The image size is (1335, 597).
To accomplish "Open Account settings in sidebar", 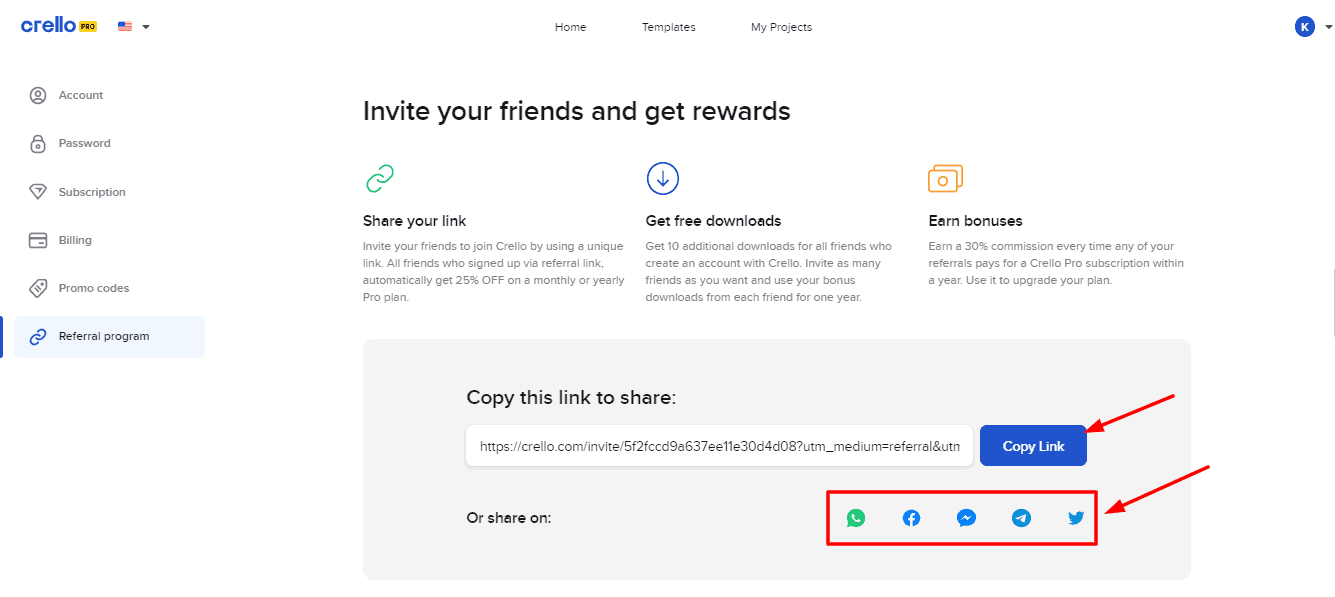I will (x=81, y=96).
